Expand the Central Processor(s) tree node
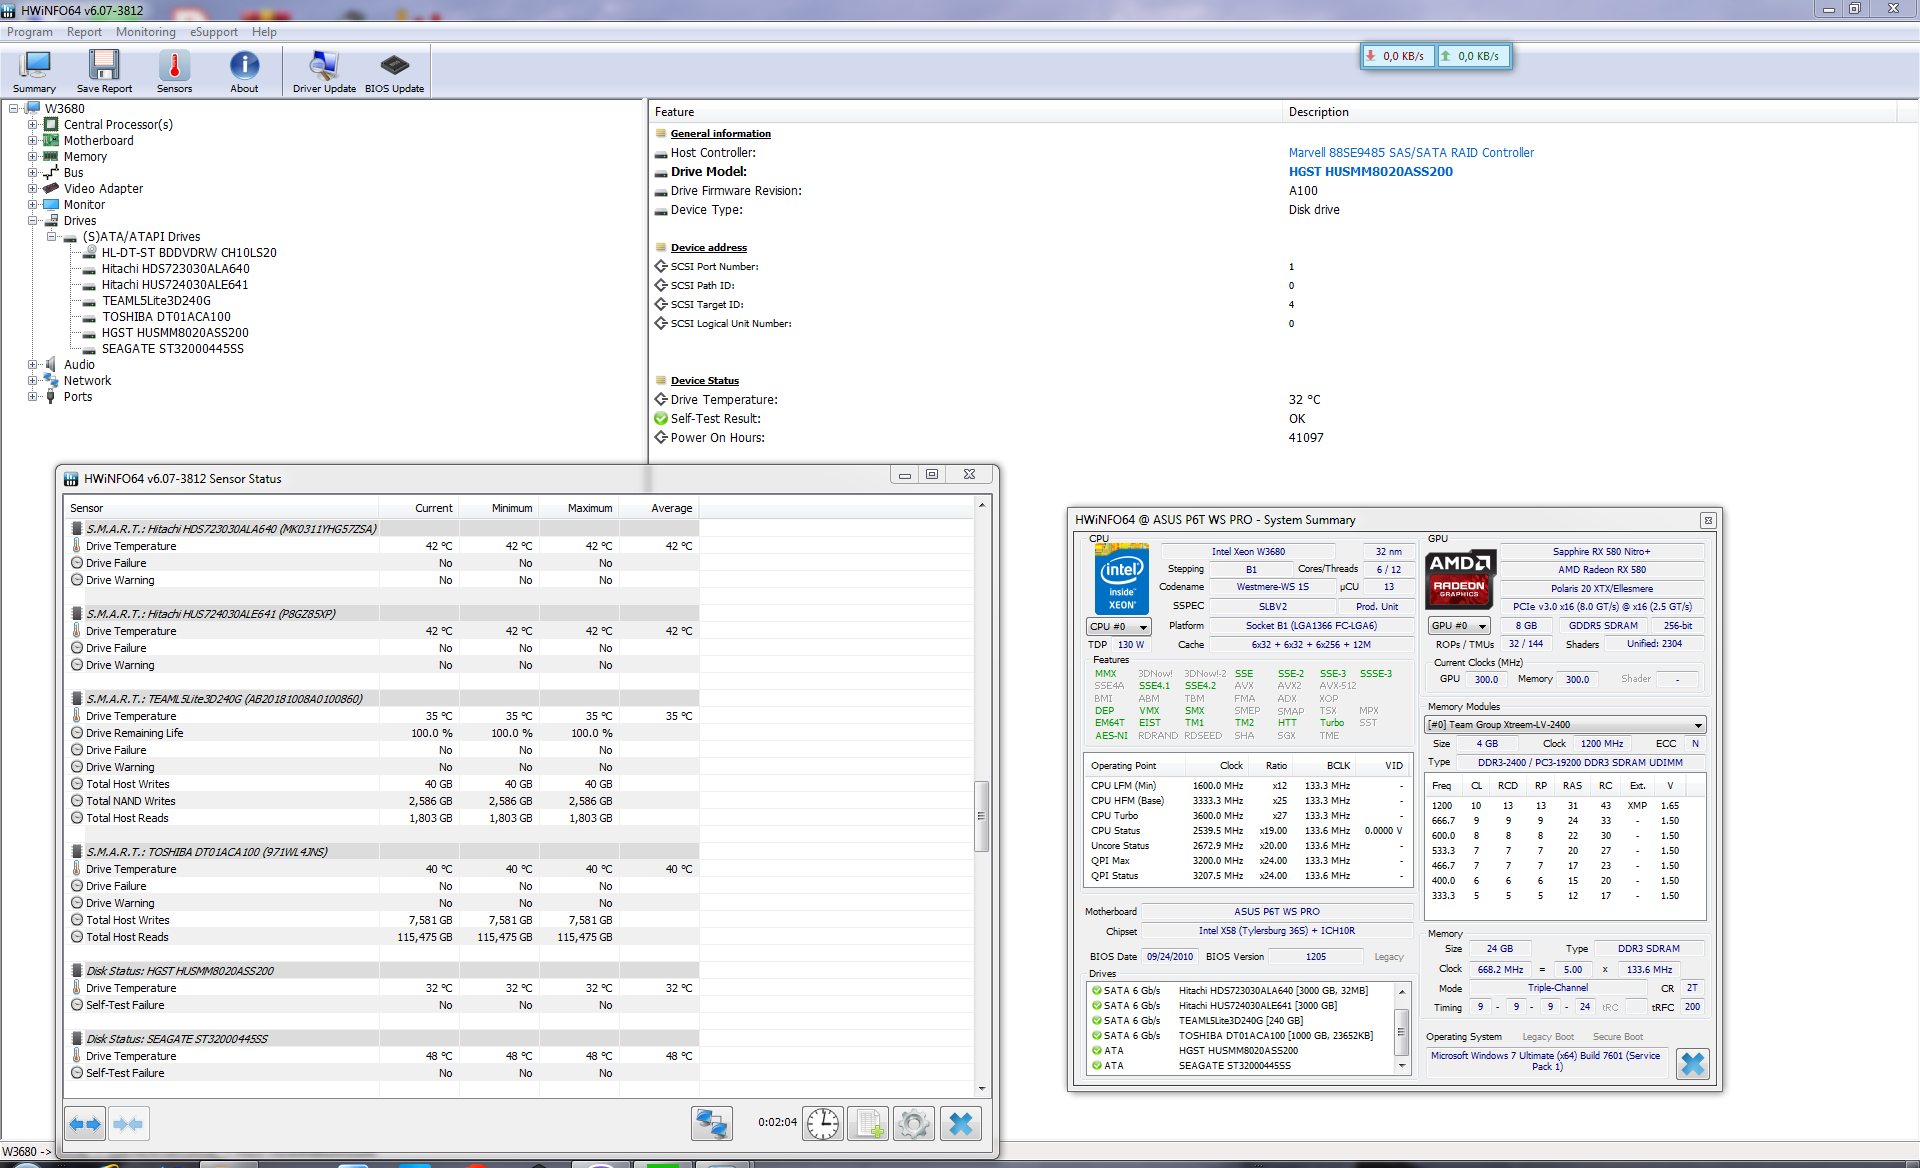This screenshot has width=1920, height=1168. [x=32, y=125]
